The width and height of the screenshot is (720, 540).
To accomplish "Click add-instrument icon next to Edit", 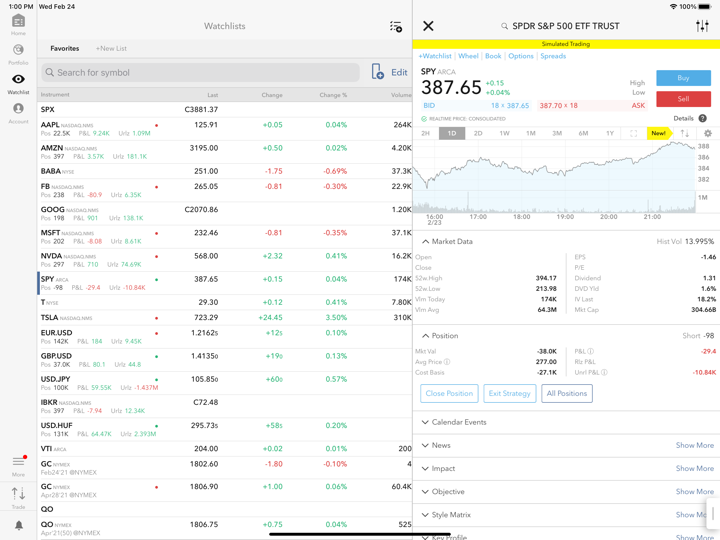I will pos(377,72).
